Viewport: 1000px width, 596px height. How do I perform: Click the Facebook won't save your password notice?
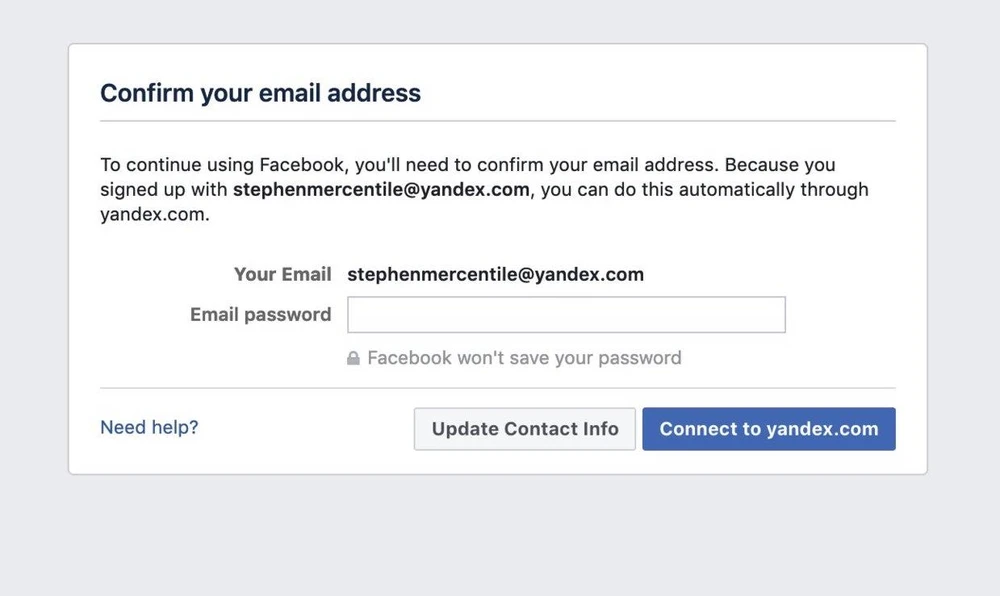point(524,358)
